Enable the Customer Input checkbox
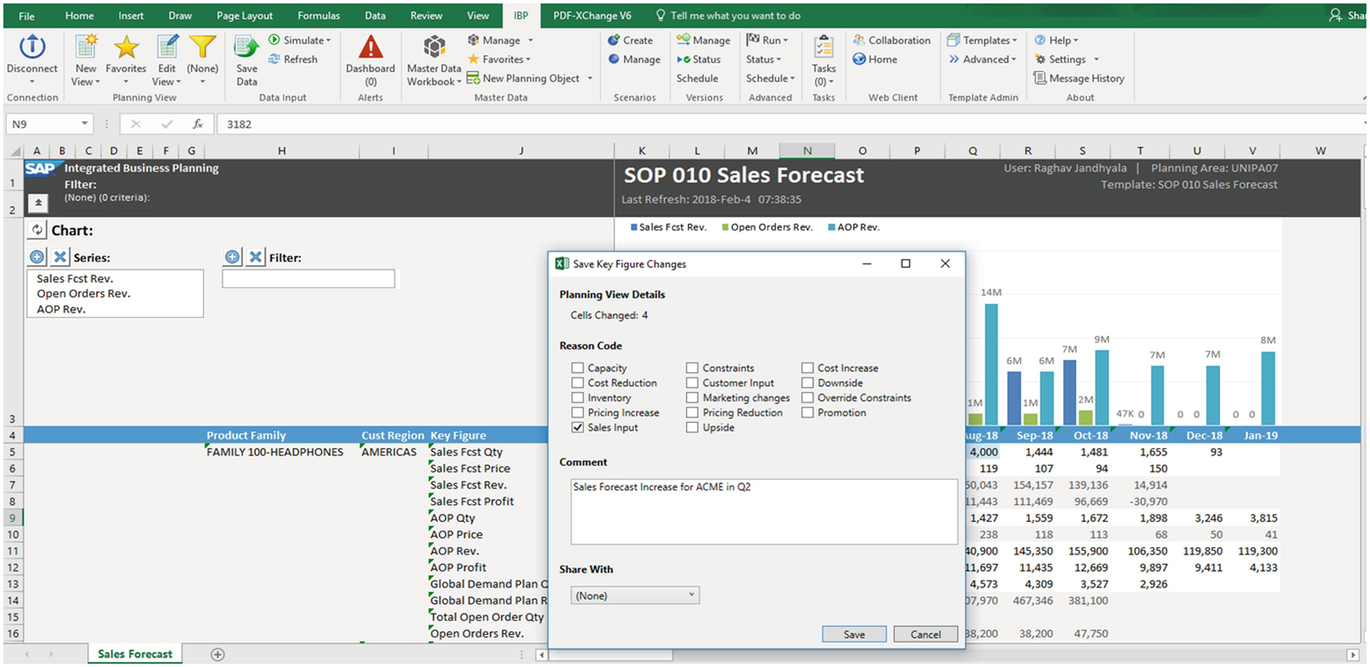This screenshot has height=667, width=1370. click(x=690, y=382)
